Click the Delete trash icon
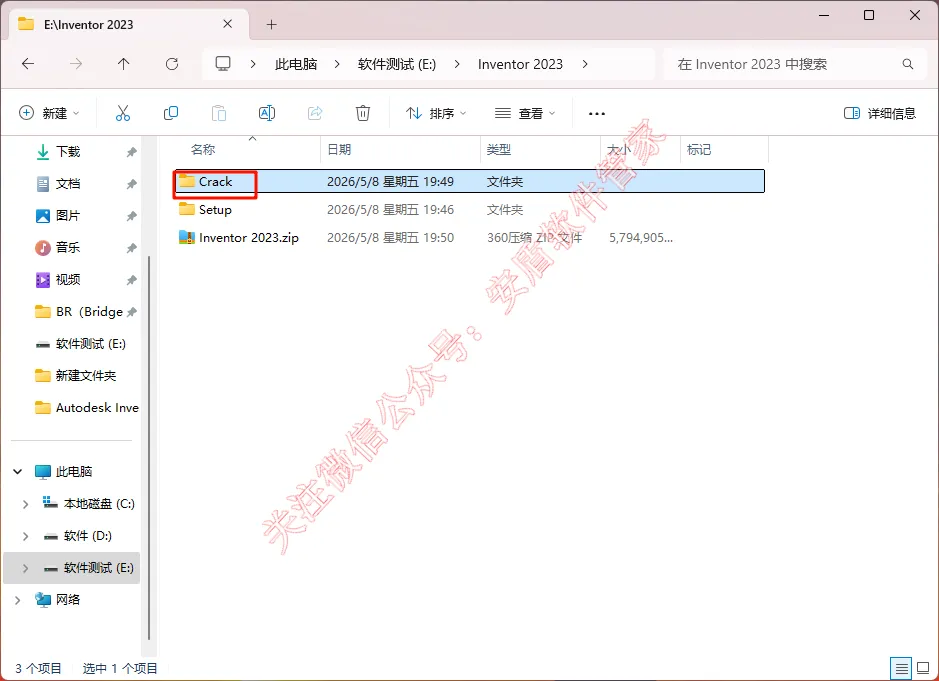Viewport: 939px width, 681px height. pyautogui.click(x=363, y=113)
